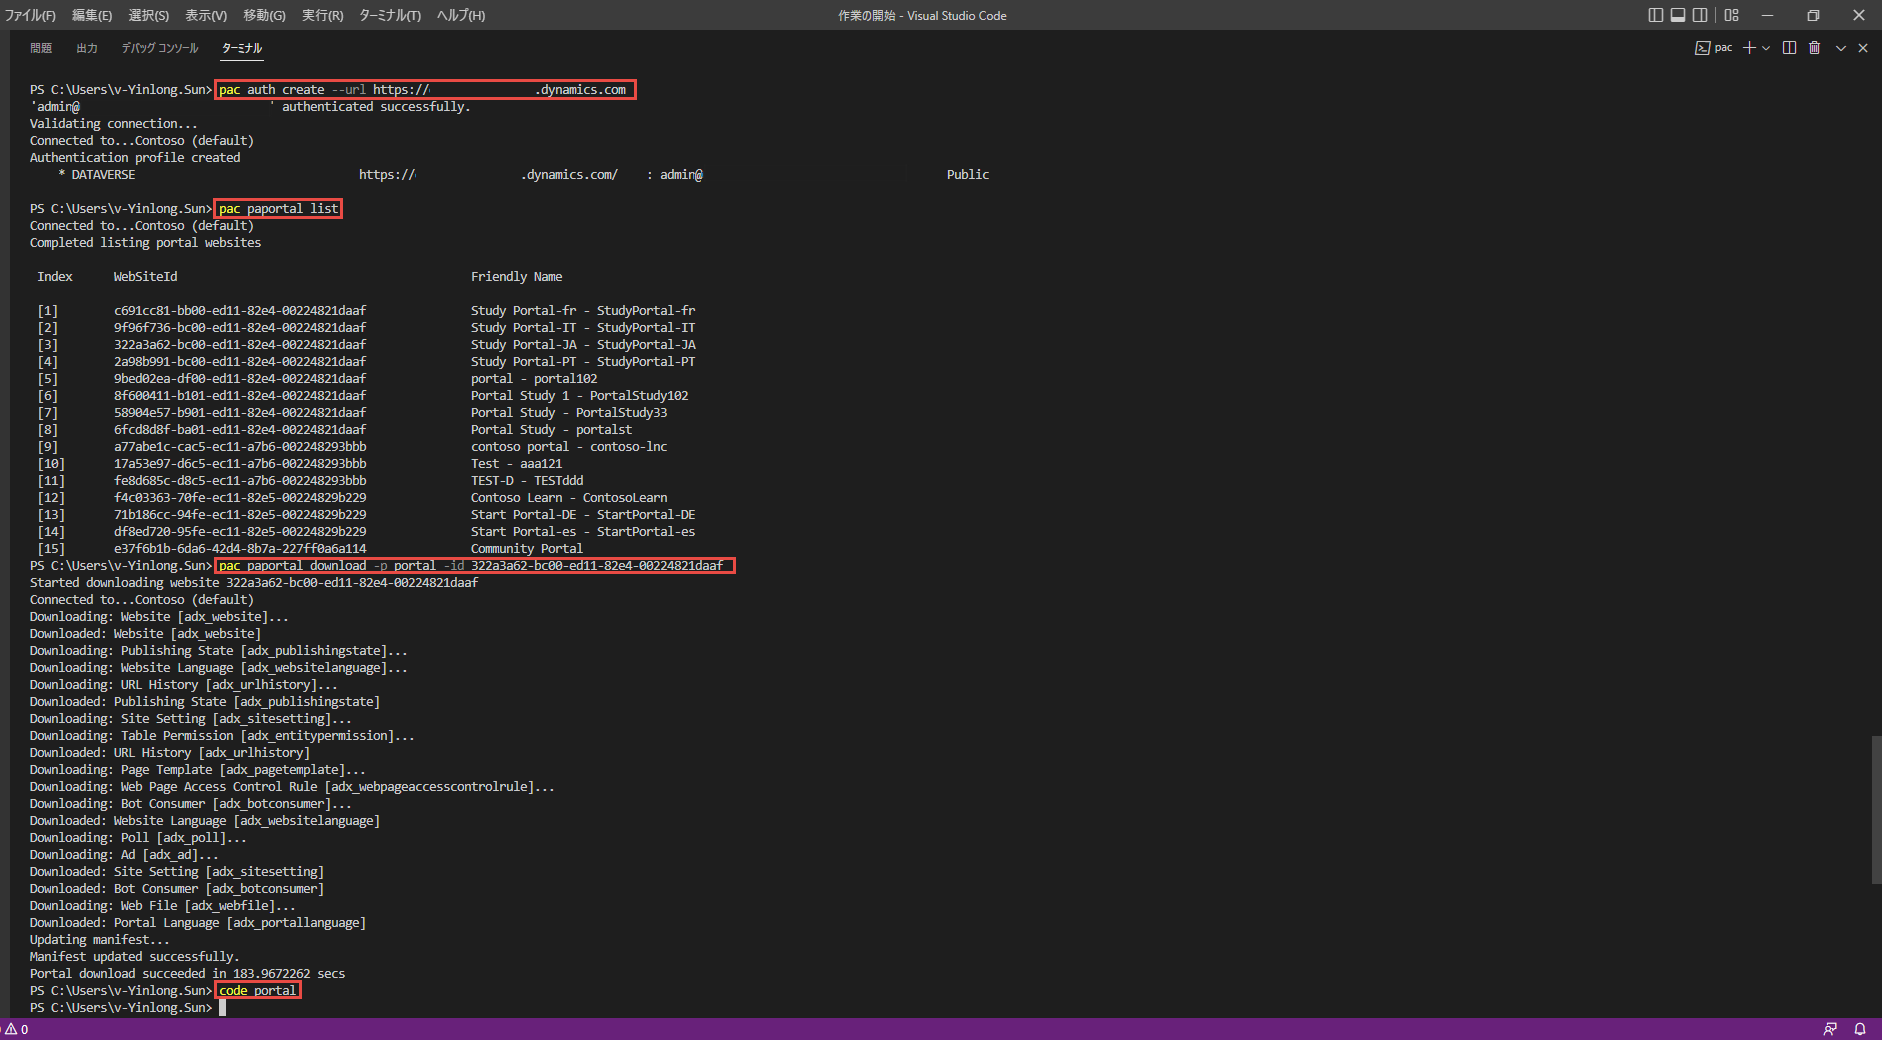Click the 'Index' column header
The image size is (1882, 1040).
click(55, 277)
